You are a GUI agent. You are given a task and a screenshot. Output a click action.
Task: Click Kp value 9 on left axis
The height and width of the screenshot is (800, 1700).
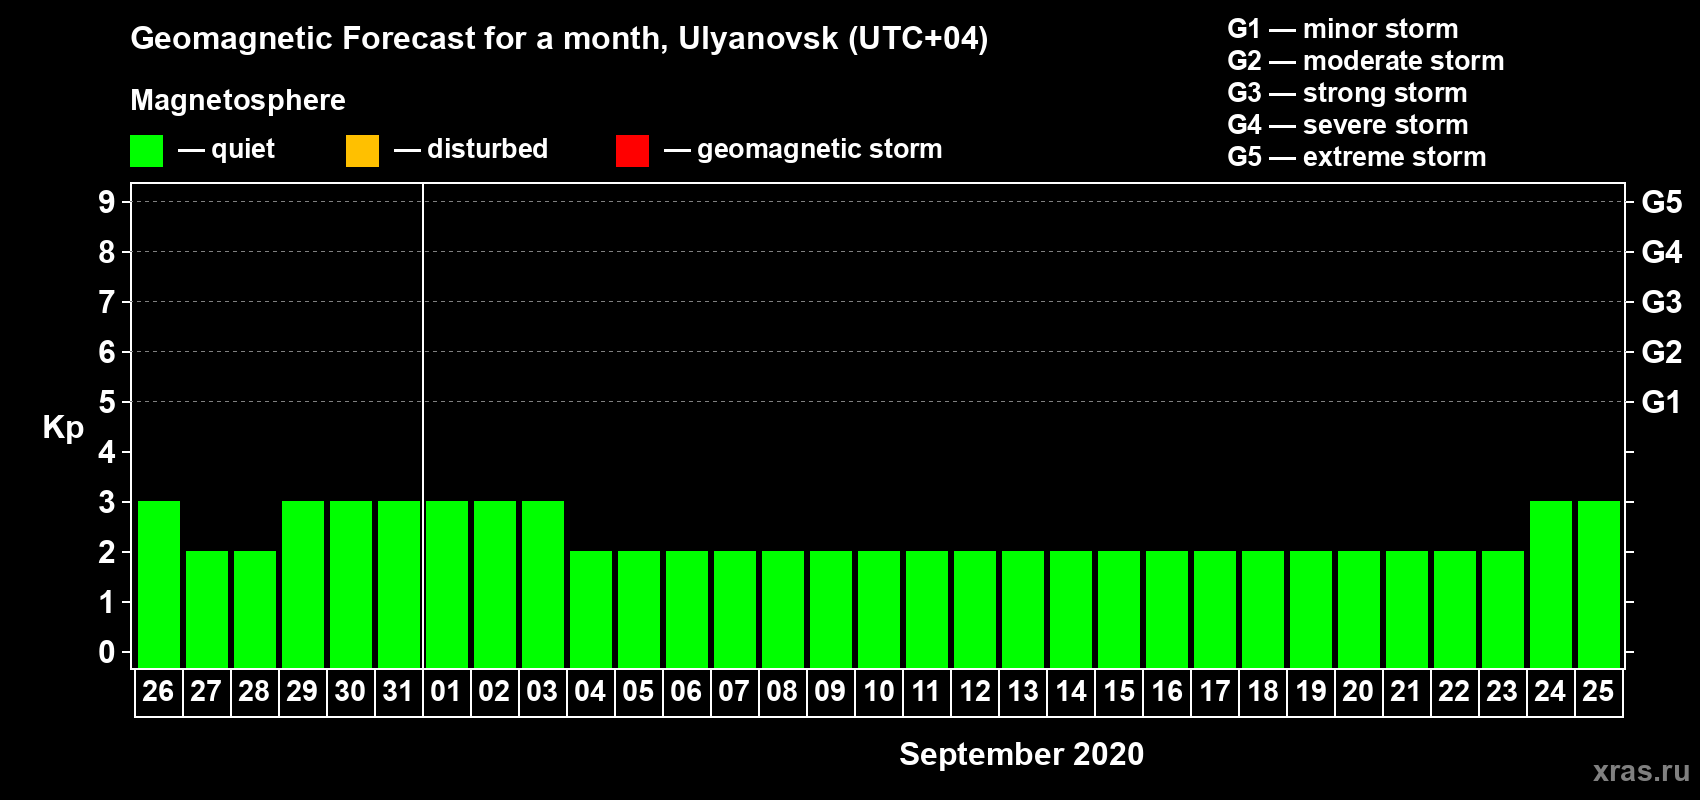tap(107, 202)
